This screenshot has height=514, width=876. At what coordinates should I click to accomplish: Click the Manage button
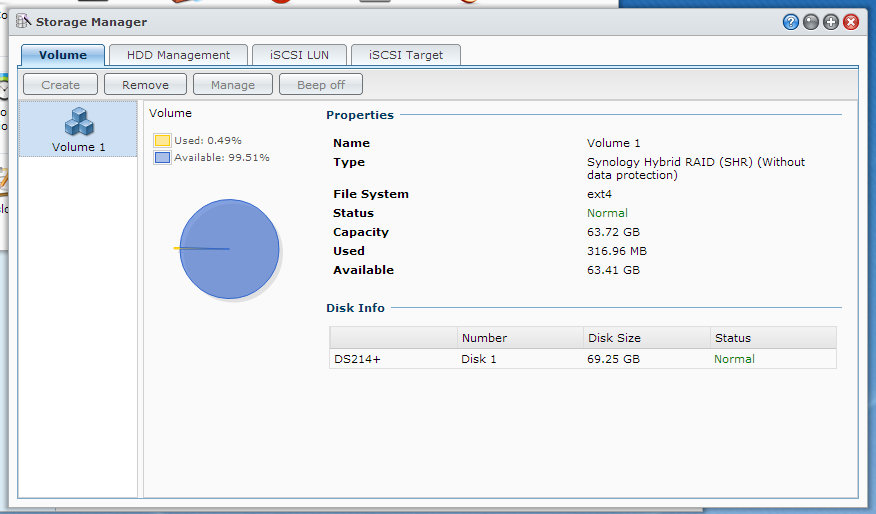(x=233, y=84)
